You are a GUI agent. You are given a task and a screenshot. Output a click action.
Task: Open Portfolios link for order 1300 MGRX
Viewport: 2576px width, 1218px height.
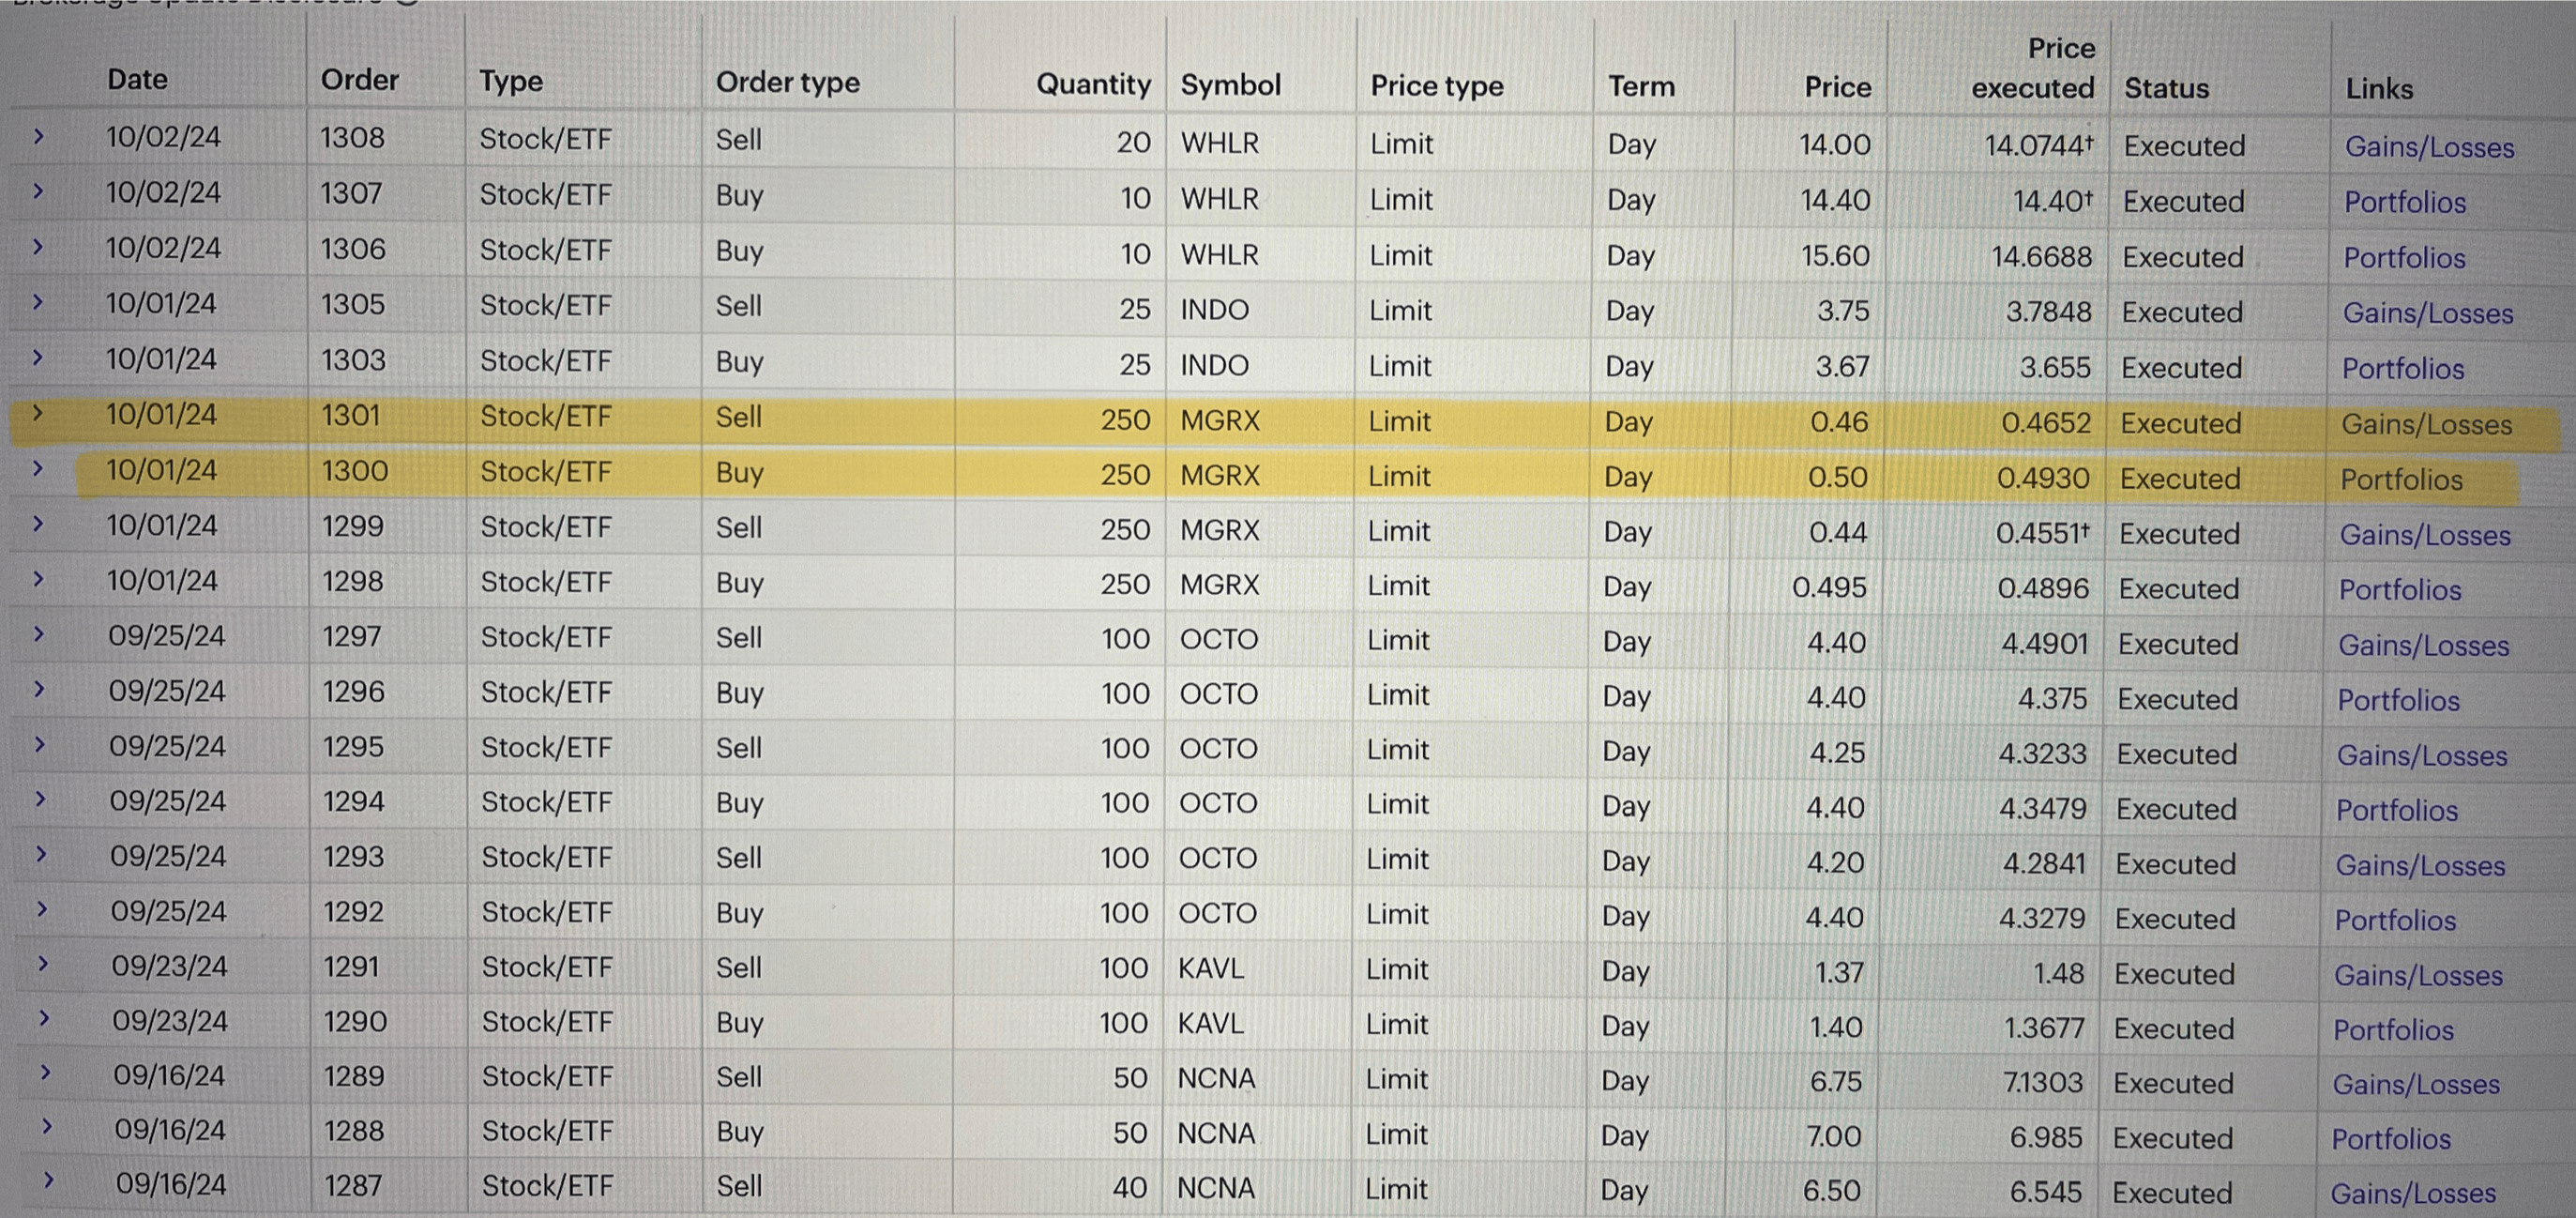[2401, 480]
